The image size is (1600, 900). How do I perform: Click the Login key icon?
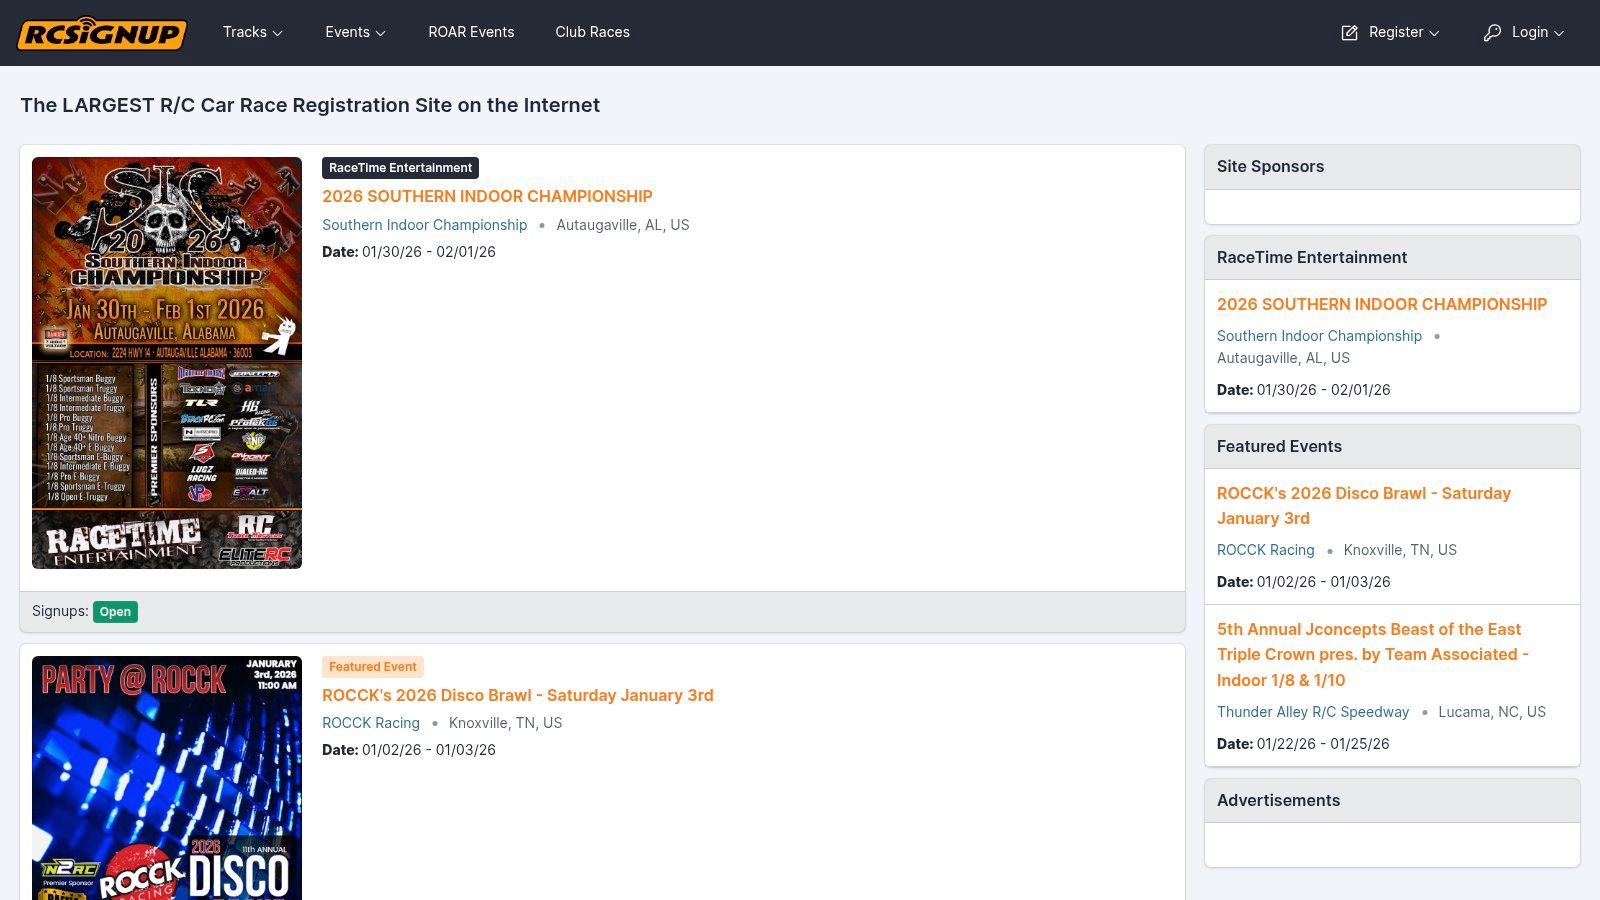coord(1492,33)
